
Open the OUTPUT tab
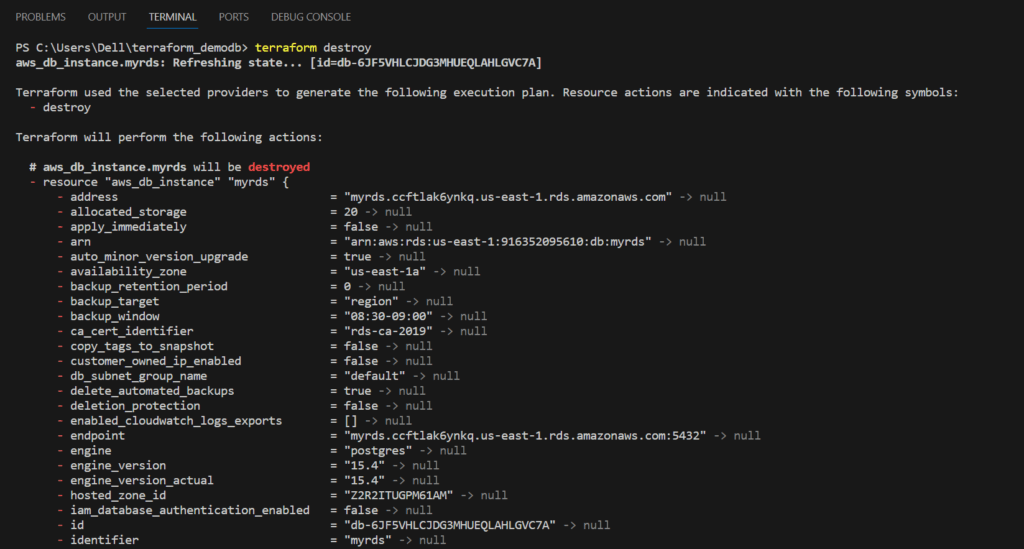(107, 17)
